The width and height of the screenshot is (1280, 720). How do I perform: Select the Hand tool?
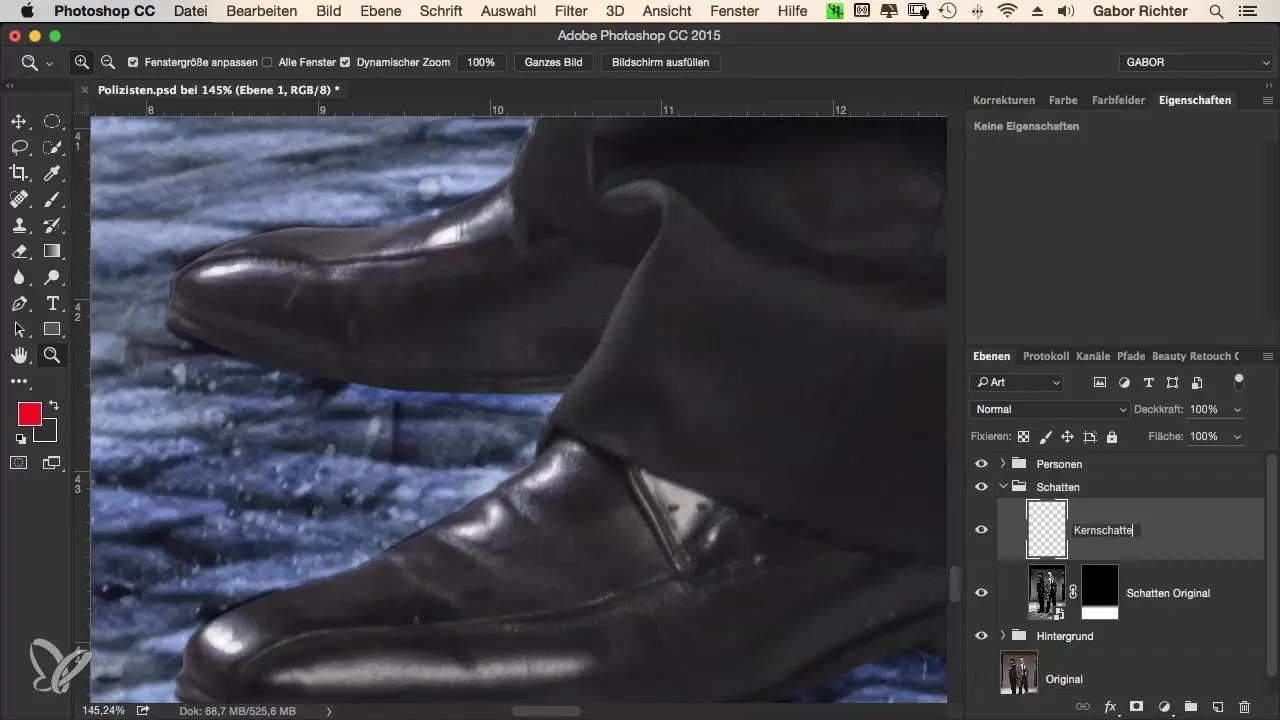(19, 355)
